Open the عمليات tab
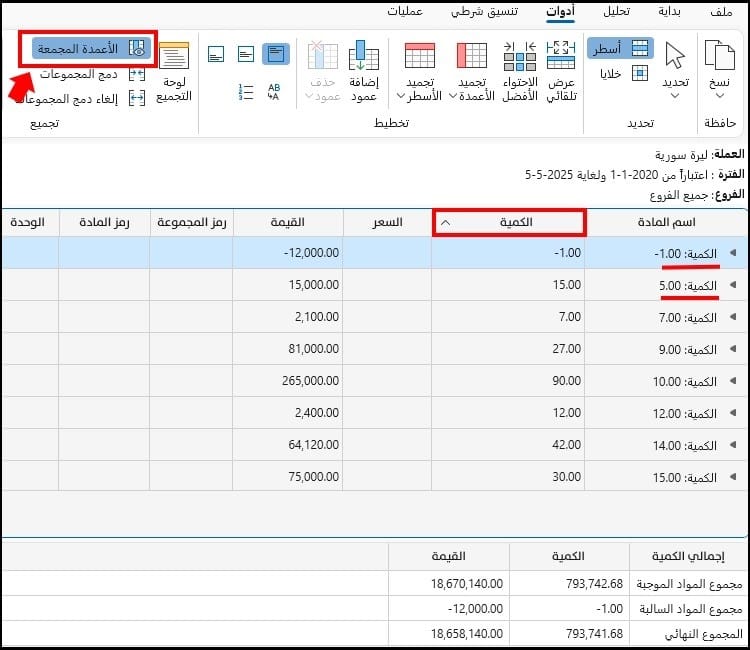 [405, 11]
